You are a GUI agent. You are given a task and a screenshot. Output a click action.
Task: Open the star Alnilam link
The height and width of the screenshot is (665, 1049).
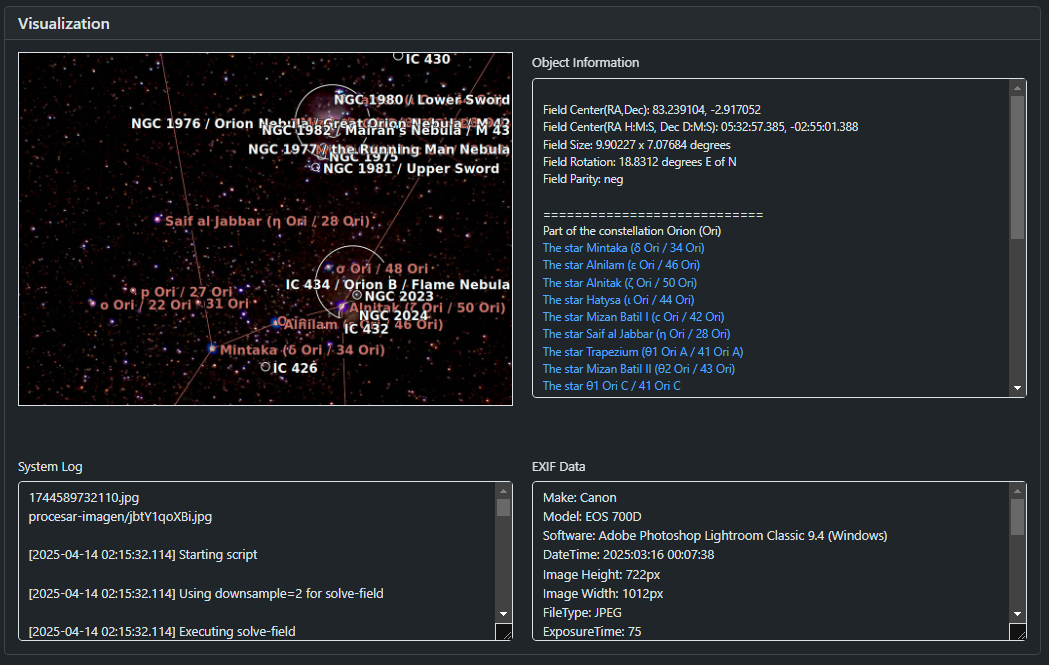620,265
